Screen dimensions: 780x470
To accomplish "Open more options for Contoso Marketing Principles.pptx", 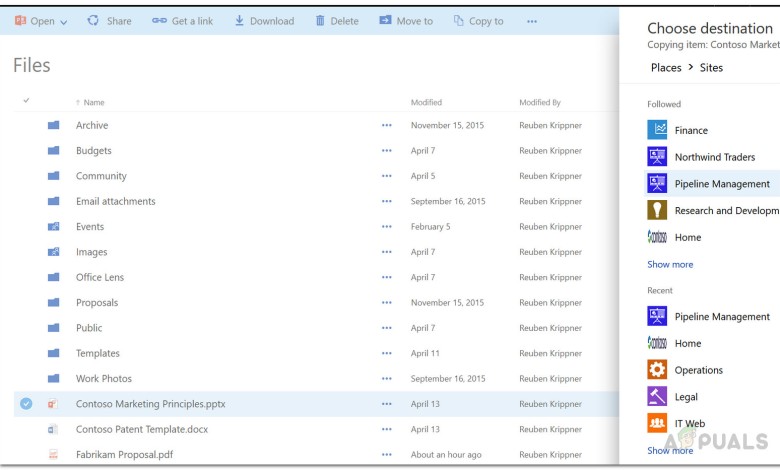I will (x=387, y=404).
